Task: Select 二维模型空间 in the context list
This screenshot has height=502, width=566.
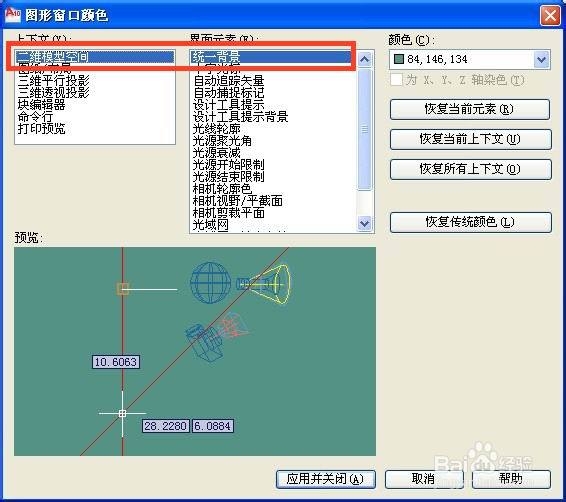Action: pos(95,57)
